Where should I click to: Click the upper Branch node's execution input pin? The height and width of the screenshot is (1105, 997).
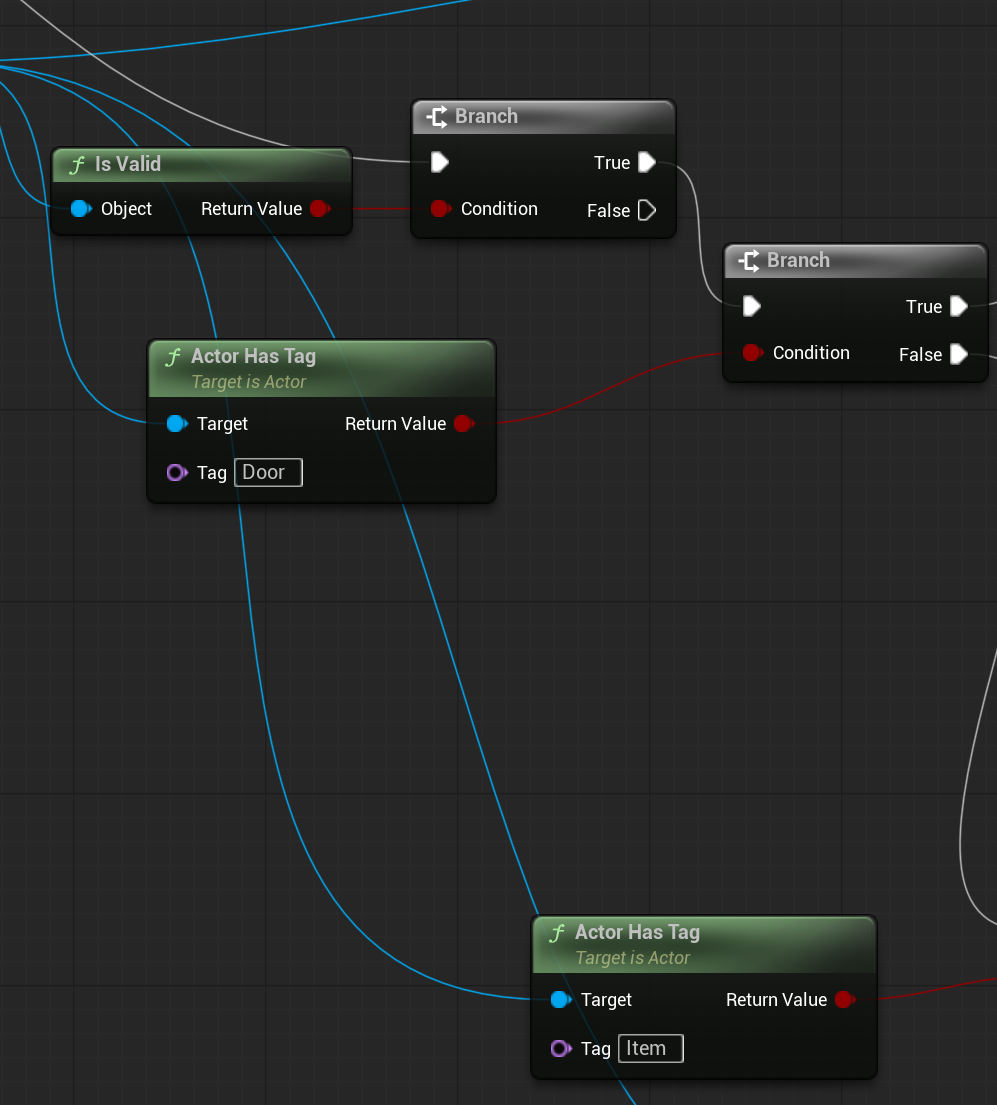(440, 163)
